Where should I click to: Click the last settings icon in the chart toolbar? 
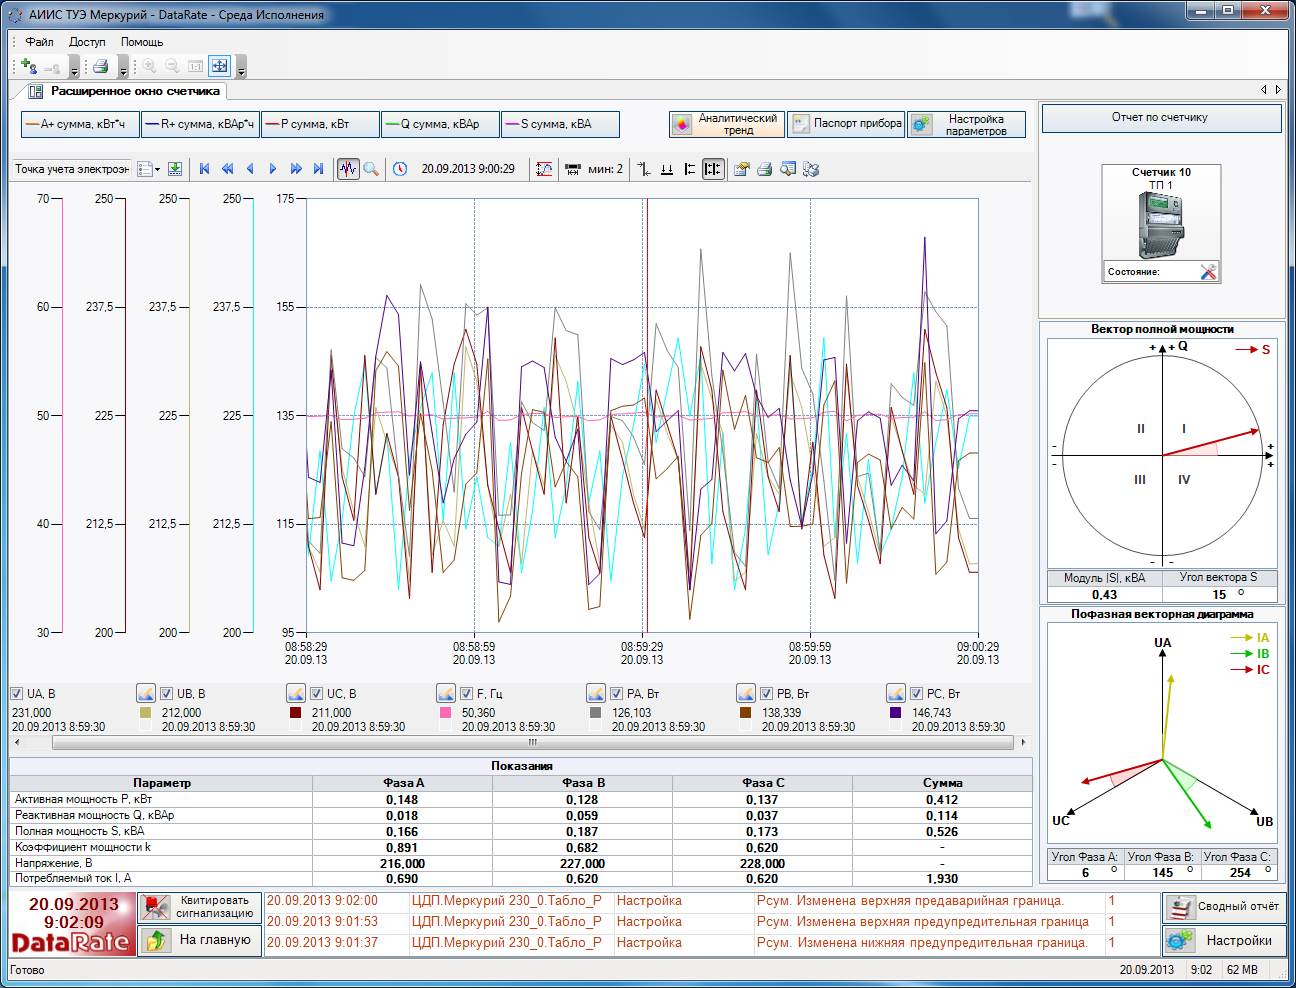(x=811, y=169)
